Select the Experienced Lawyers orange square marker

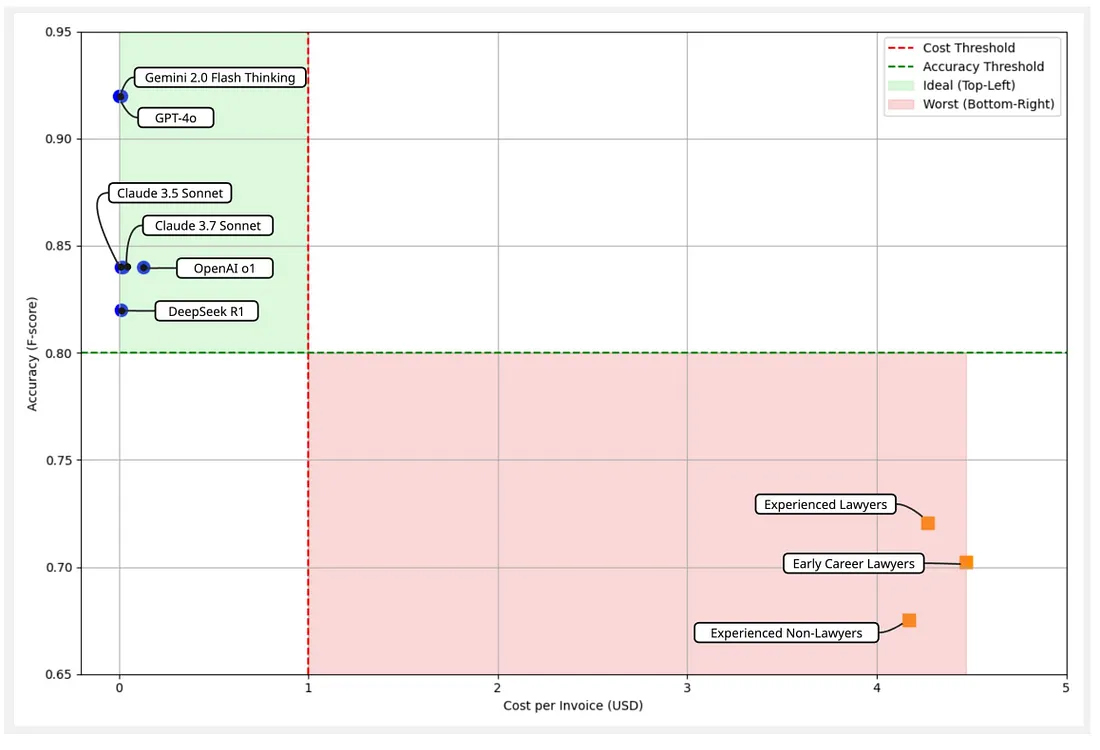pyautogui.click(x=928, y=523)
